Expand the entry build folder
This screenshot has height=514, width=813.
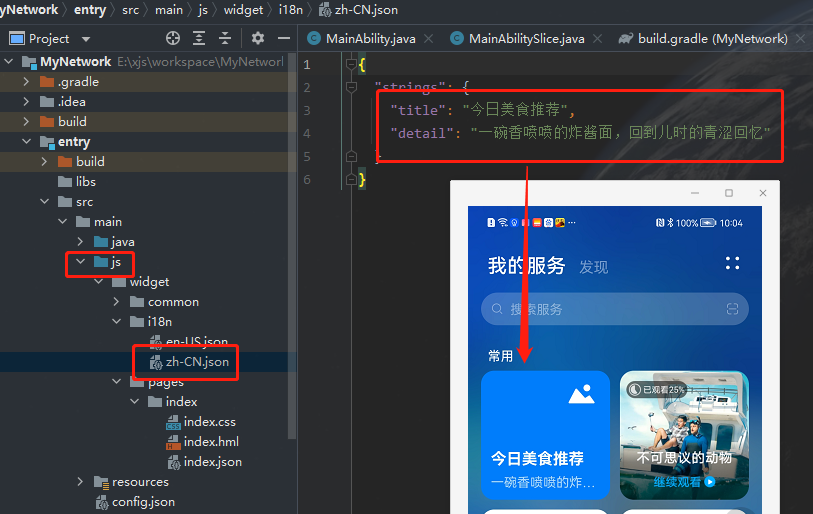tap(45, 161)
